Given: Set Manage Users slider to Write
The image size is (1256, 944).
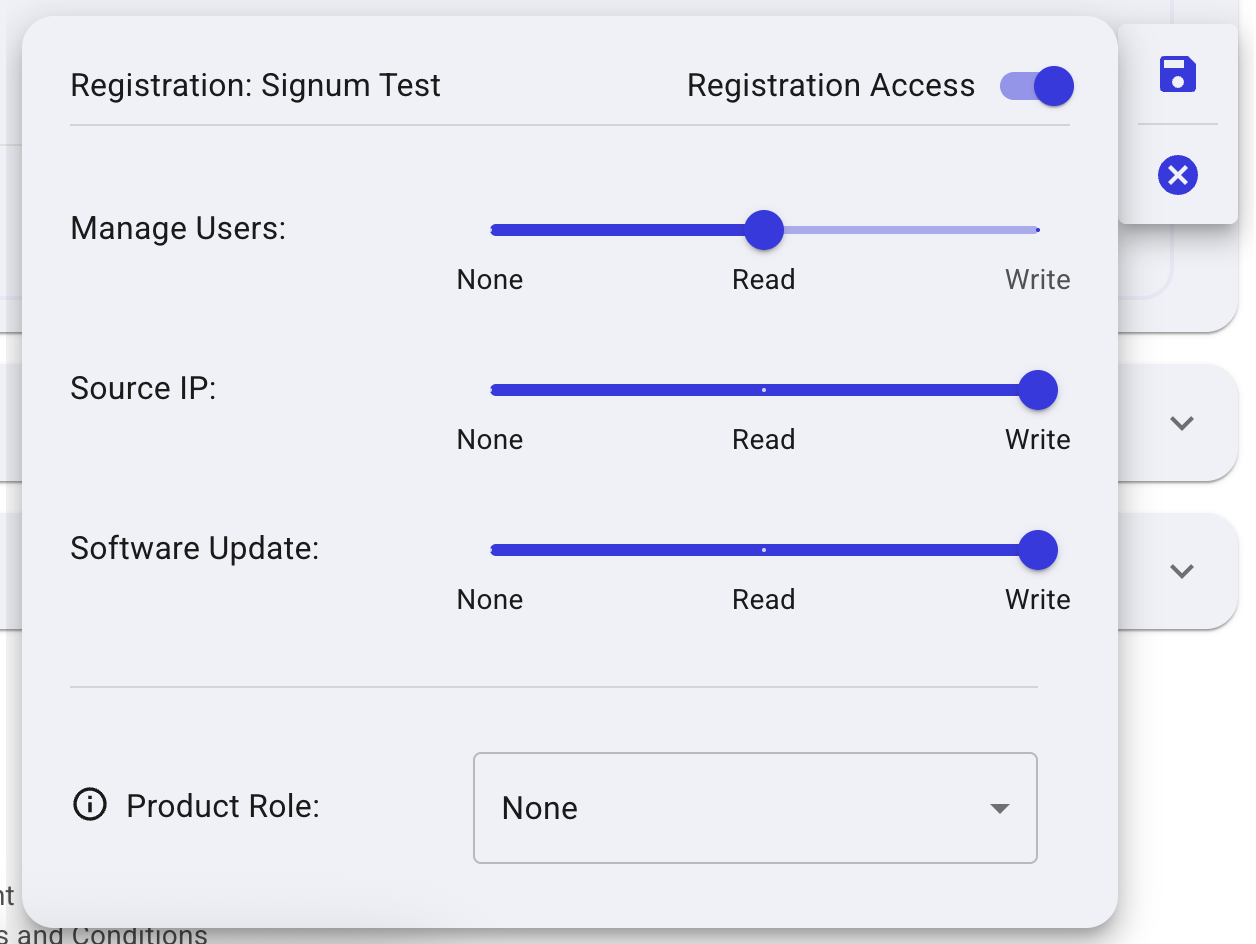Looking at the screenshot, I should pyautogui.click(x=1037, y=230).
